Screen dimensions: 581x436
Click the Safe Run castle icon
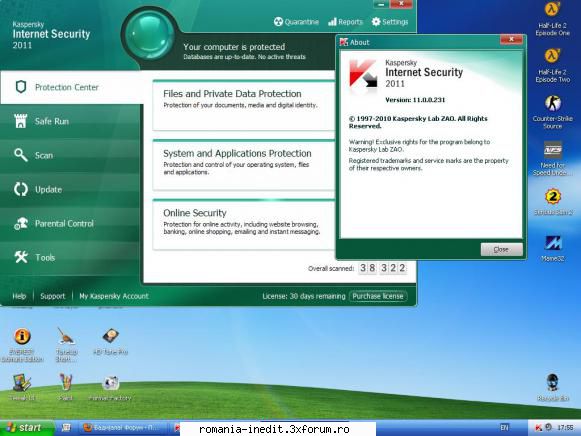click(21, 121)
